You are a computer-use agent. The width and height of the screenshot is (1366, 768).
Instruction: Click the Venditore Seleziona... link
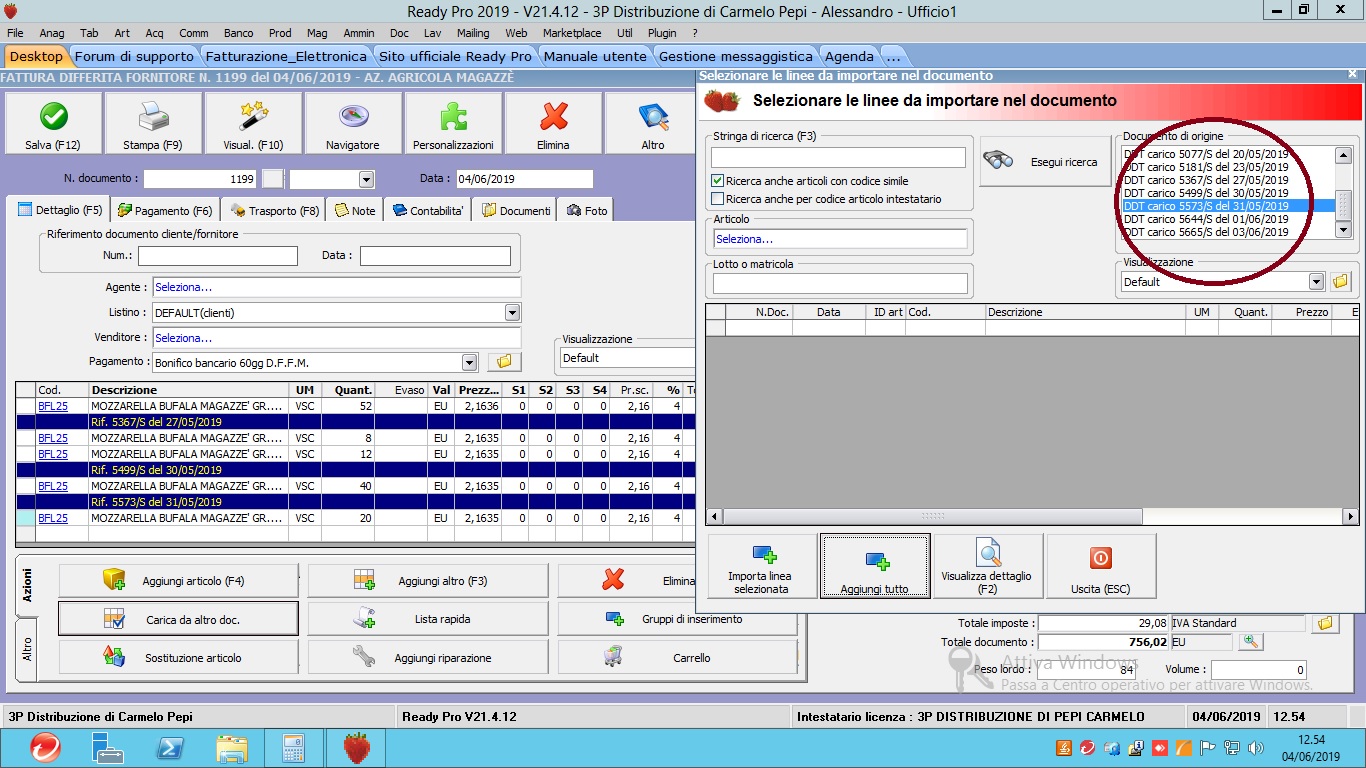pyautogui.click(x=184, y=338)
